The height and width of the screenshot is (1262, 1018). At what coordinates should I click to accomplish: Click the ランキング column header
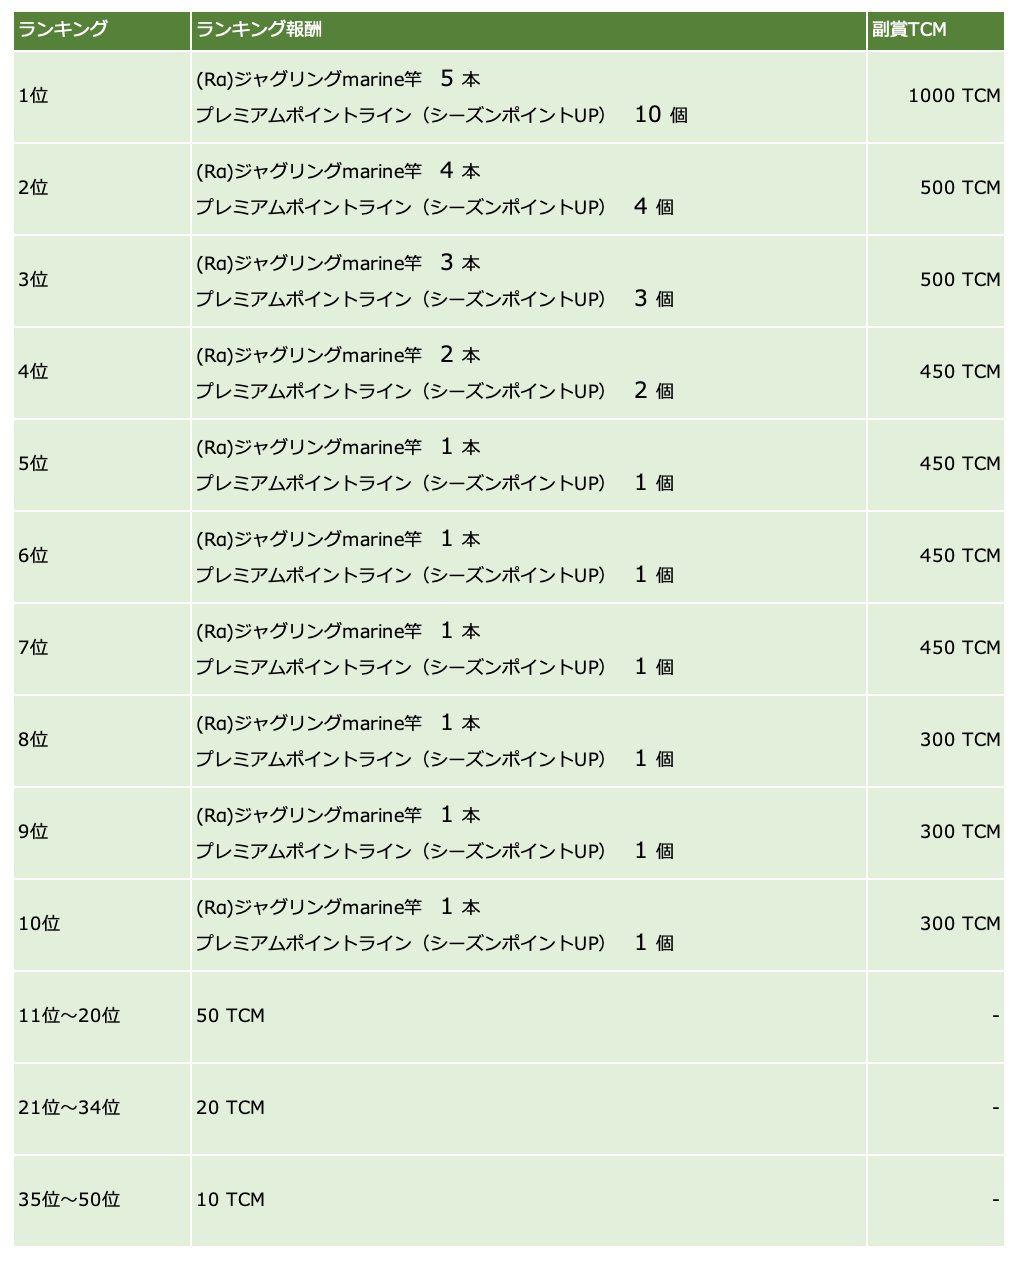coord(63,30)
